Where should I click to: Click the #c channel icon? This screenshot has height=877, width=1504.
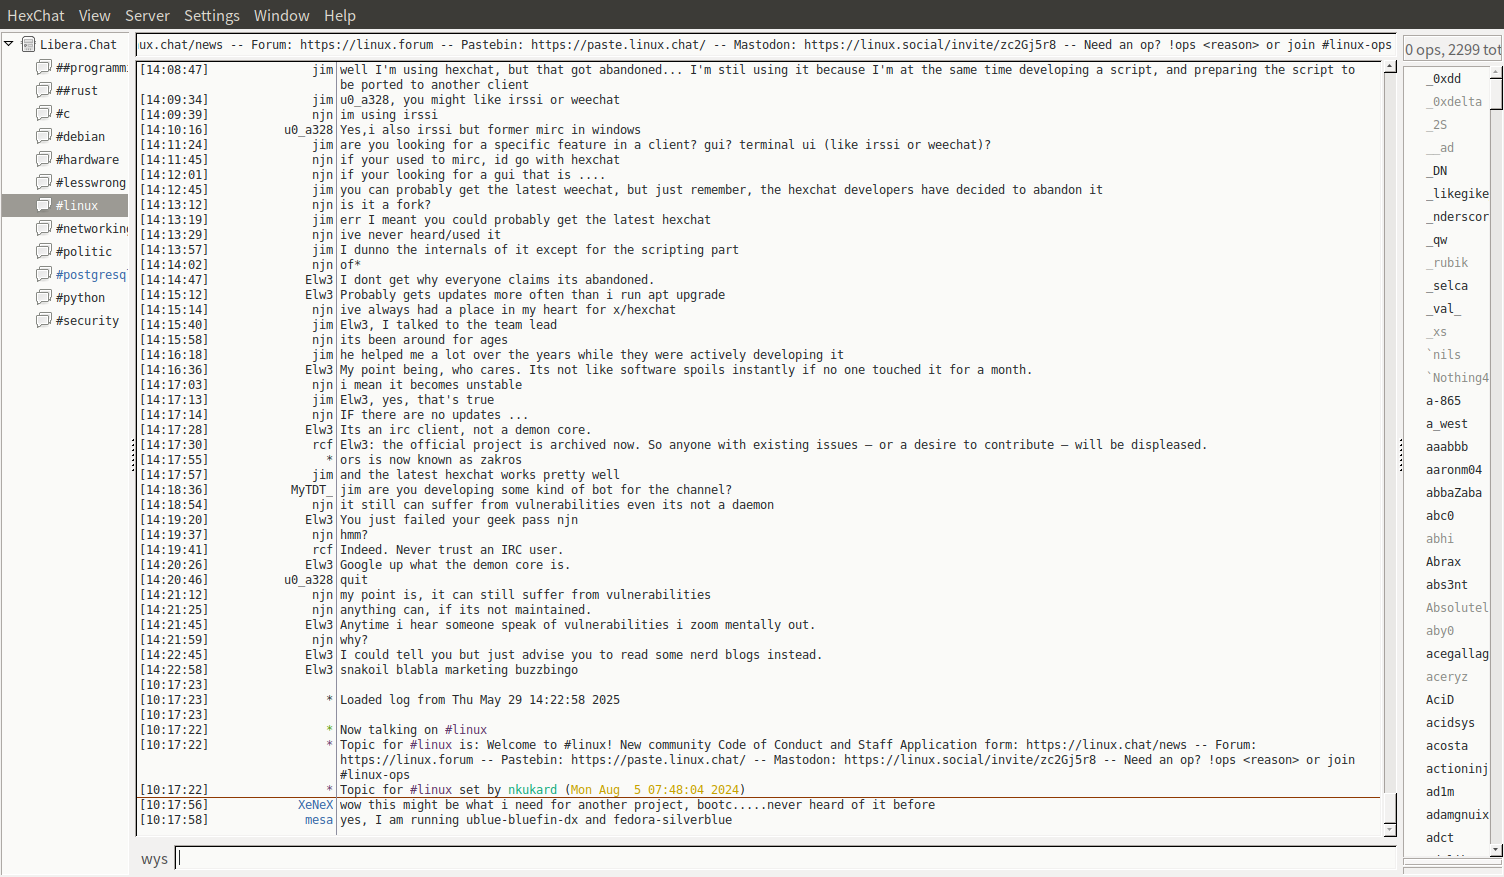(x=44, y=113)
